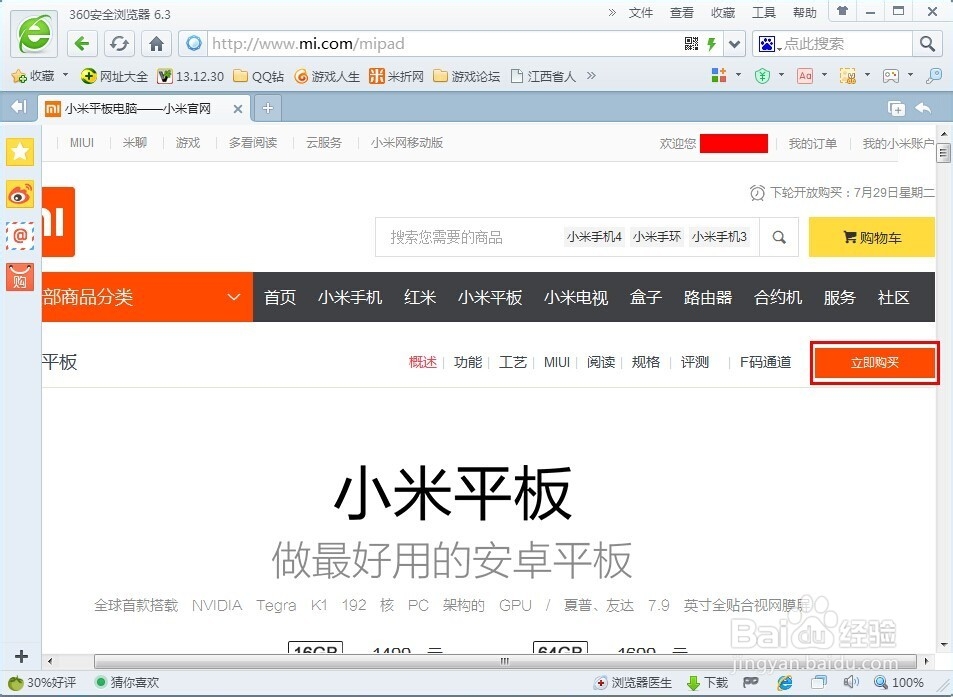Click 30%好评 rating in status bar
Image resolution: width=953 pixels, height=697 pixels.
point(43,682)
